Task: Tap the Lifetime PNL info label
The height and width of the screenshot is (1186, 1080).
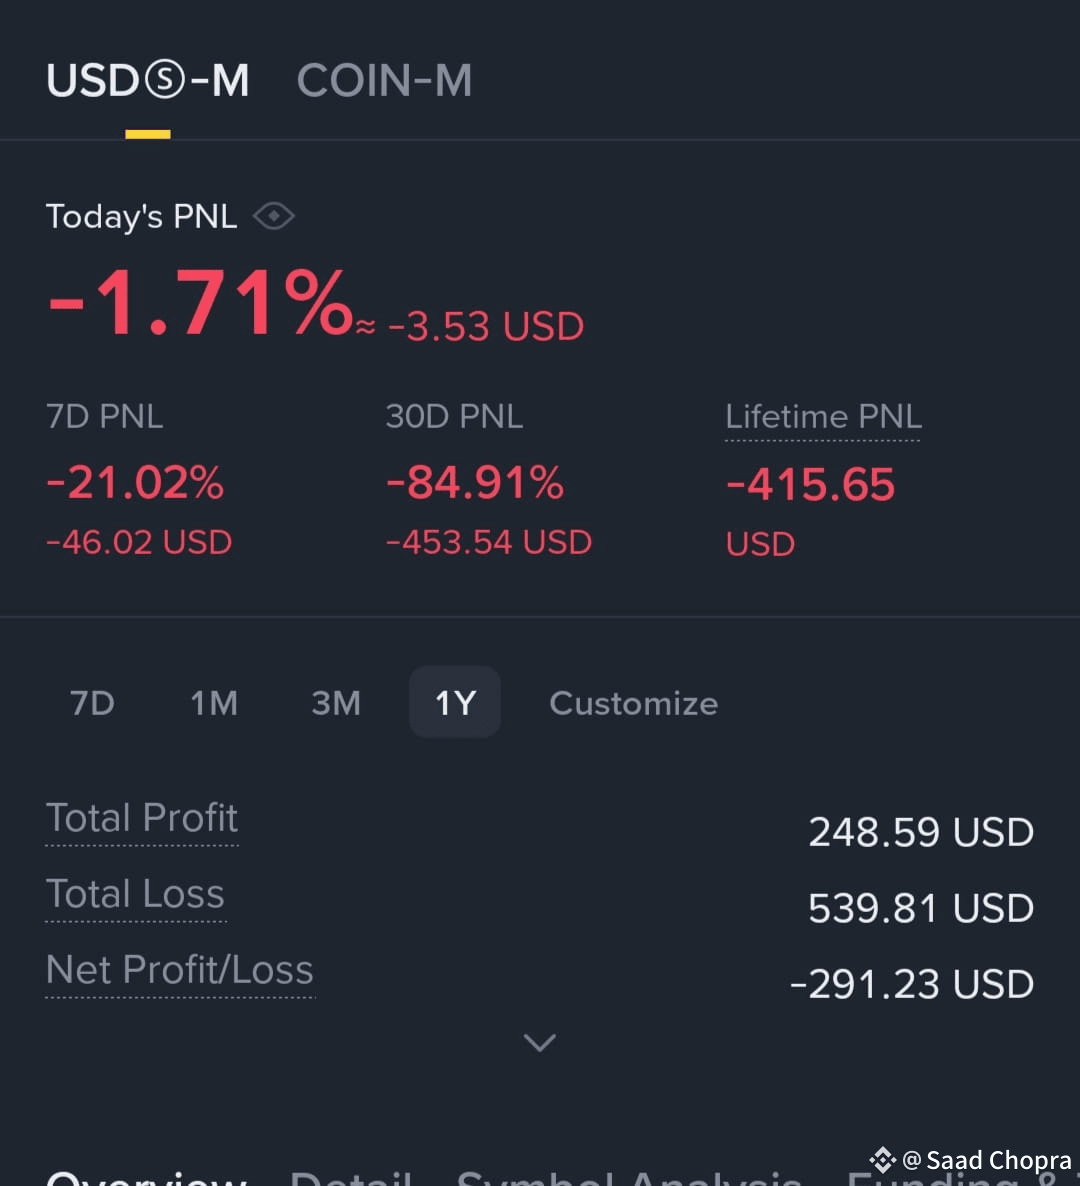Action: [824, 417]
